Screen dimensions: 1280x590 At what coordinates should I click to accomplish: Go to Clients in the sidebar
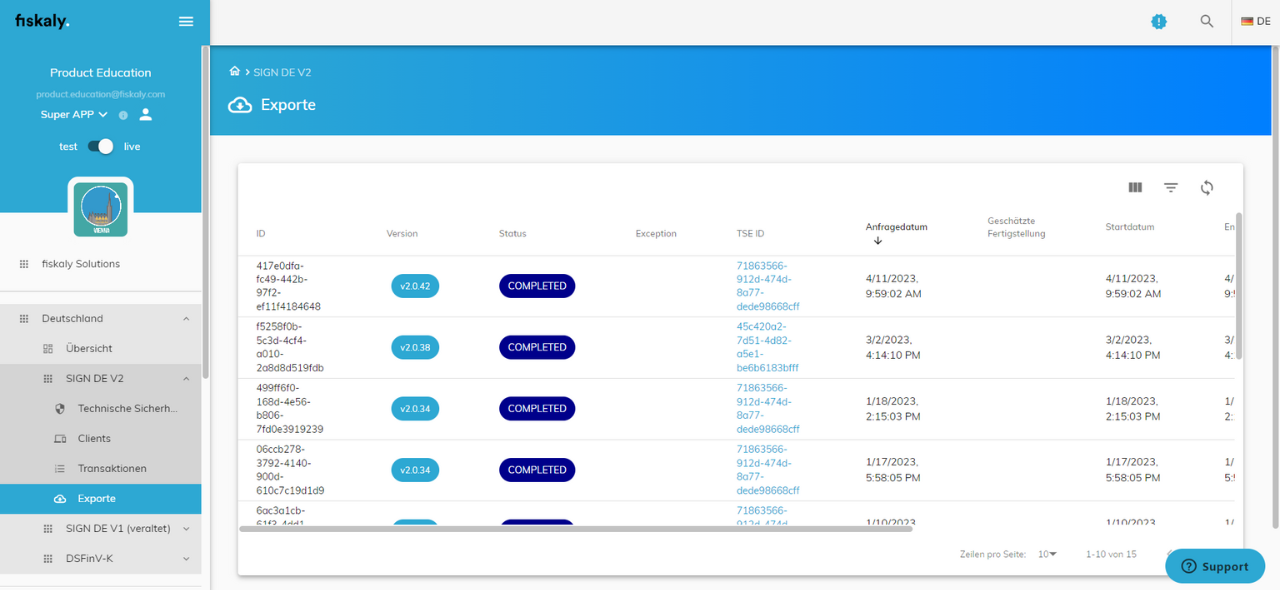[x=94, y=438]
